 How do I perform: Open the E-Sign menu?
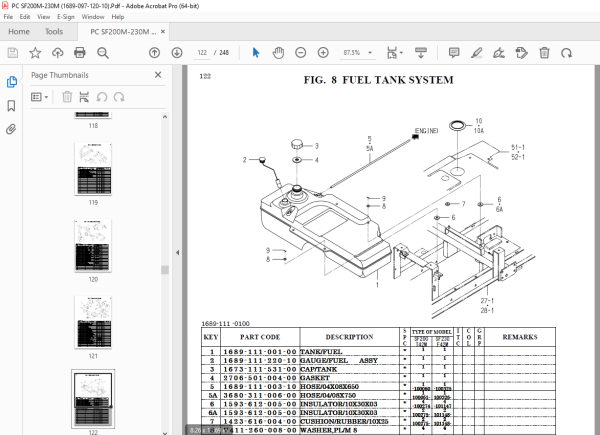point(66,17)
